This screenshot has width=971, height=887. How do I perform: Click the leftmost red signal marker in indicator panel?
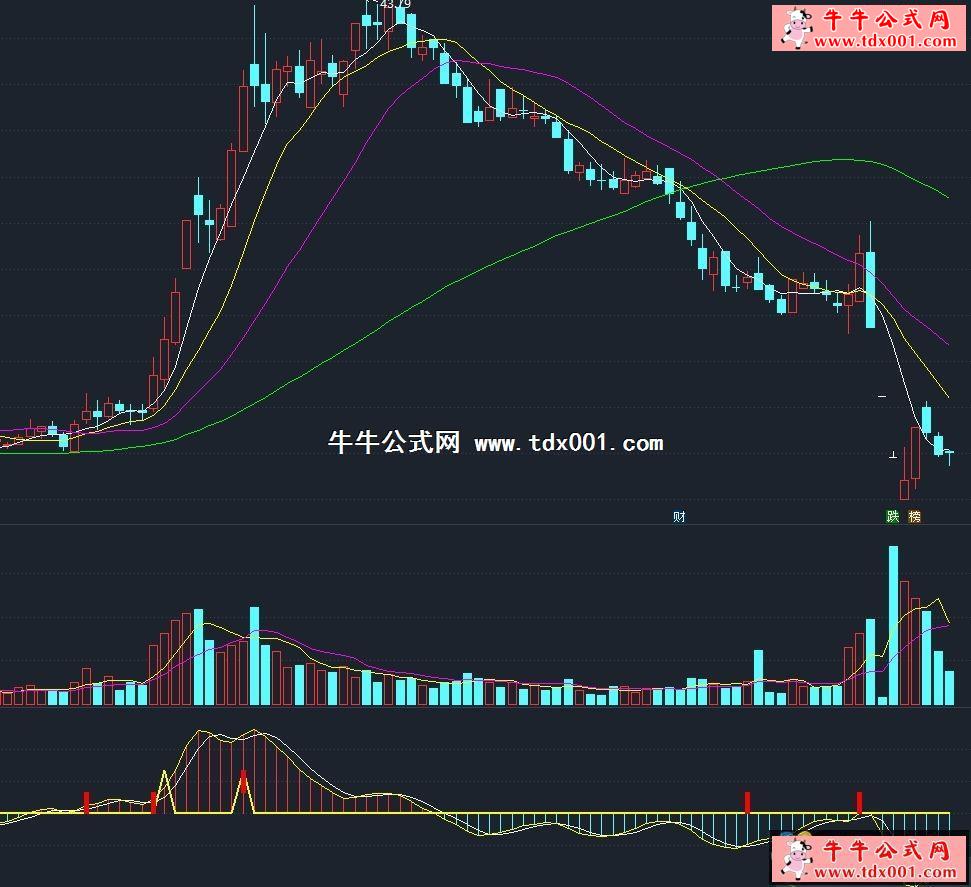pyautogui.click(x=87, y=802)
